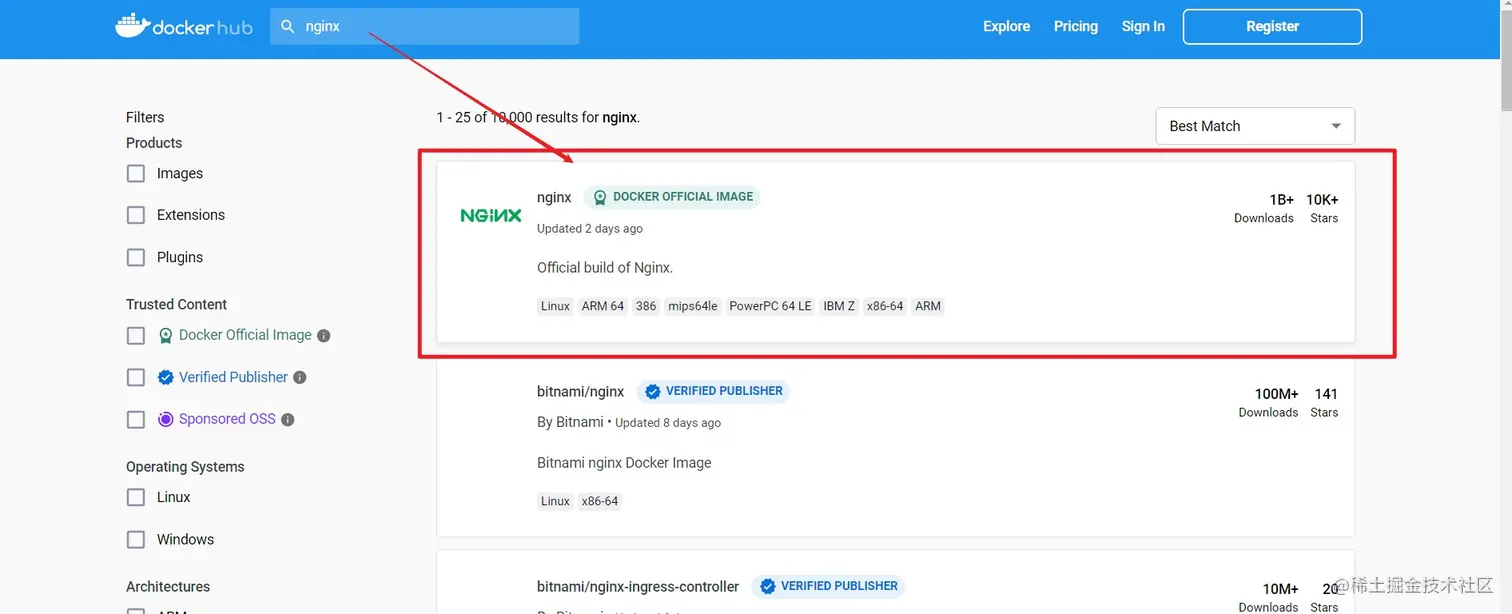Click 'Official build of Nginx.' description
Screen dimensions: 1512x614
[x=605, y=268]
